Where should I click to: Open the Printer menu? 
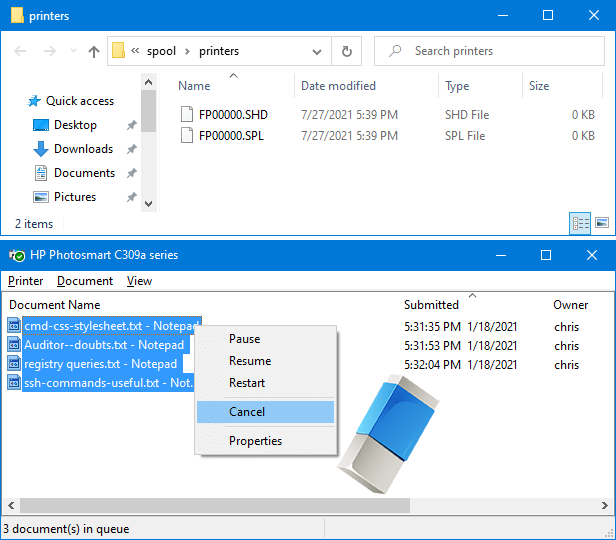pyautogui.click(x=26, y=281)
